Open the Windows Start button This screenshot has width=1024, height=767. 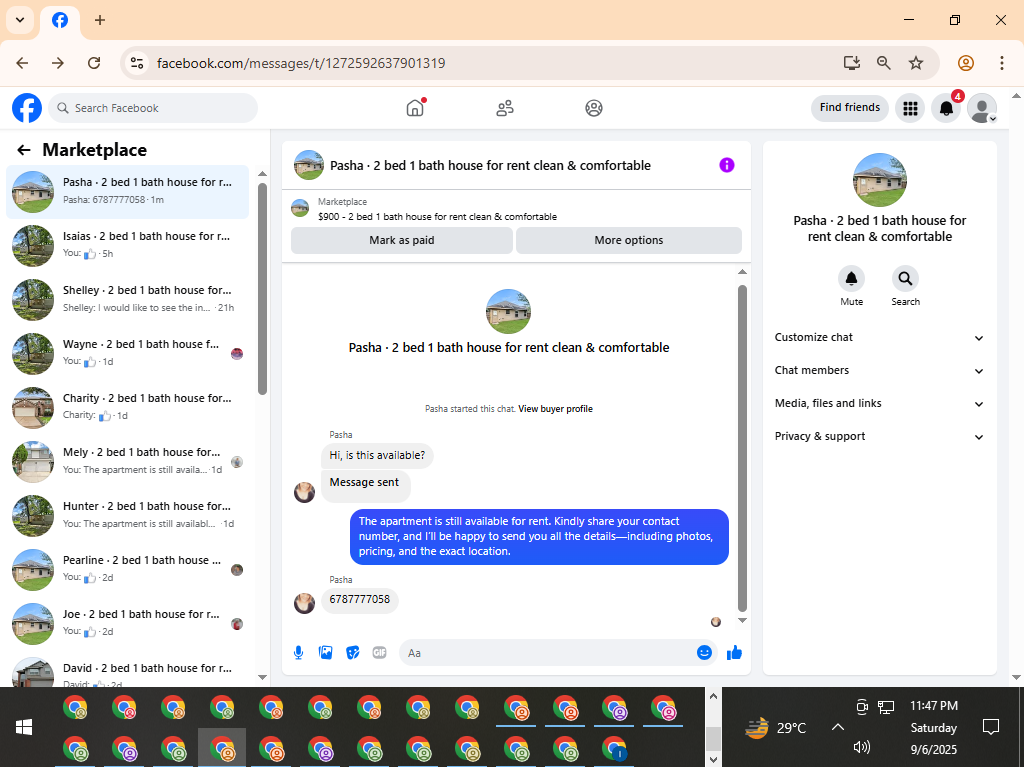24,727
